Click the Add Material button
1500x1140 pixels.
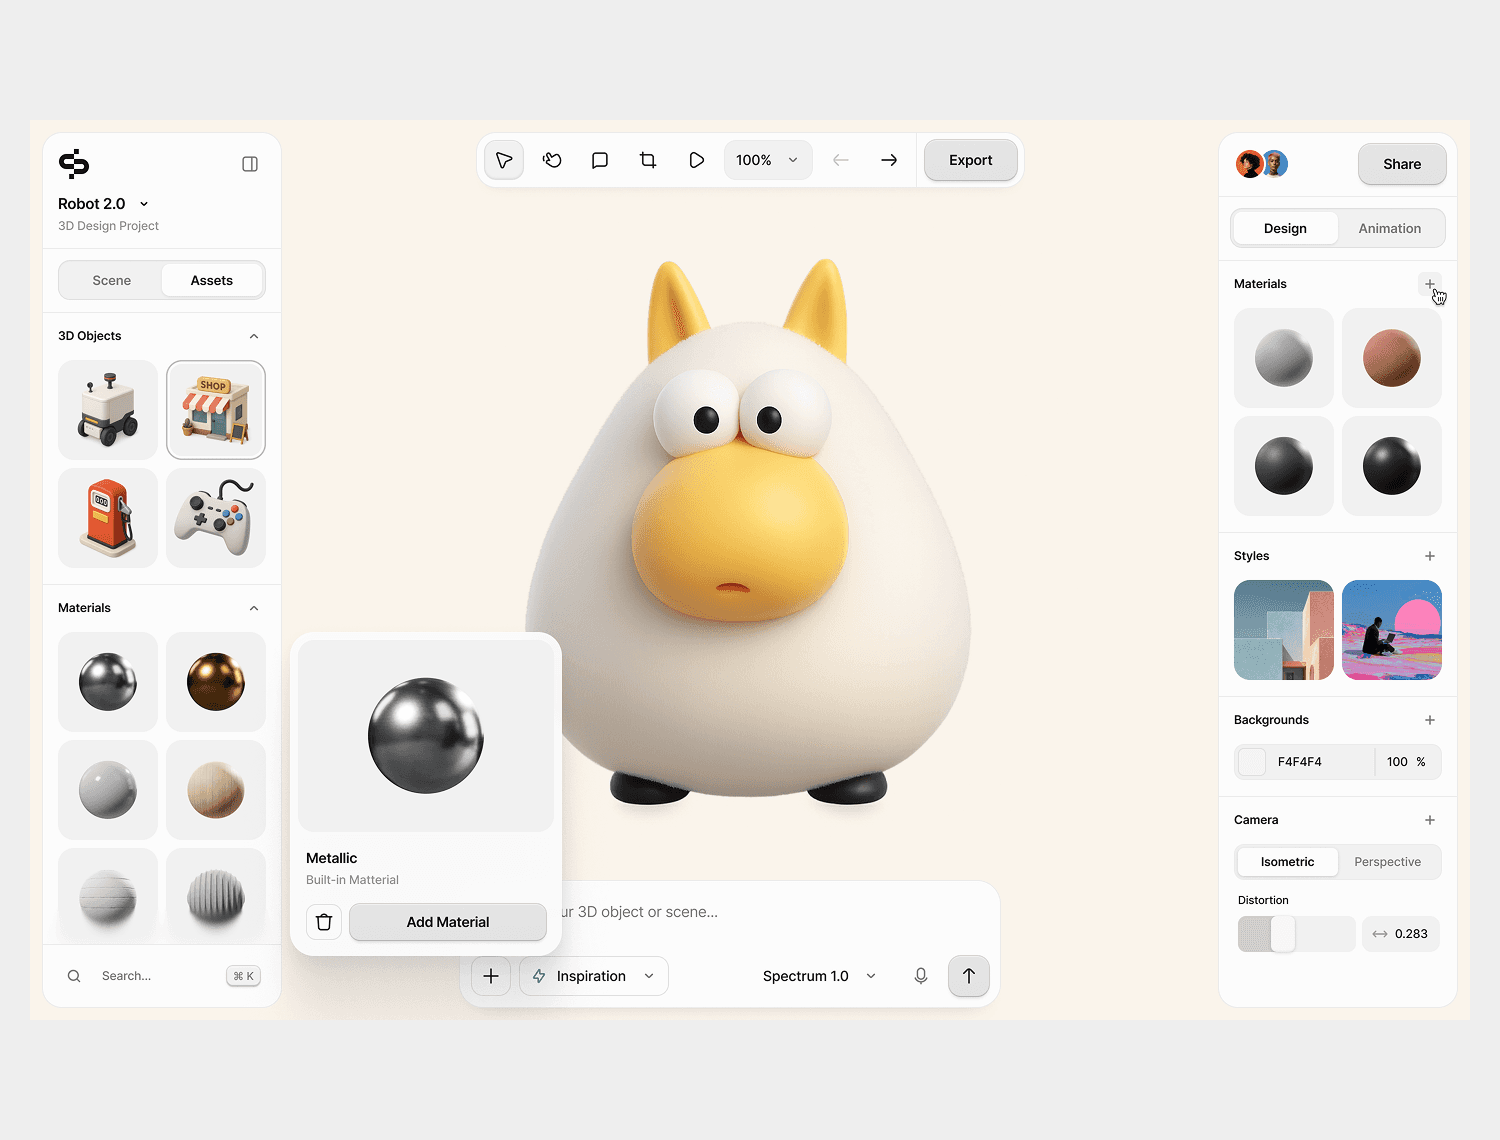[x=448, y=922]
